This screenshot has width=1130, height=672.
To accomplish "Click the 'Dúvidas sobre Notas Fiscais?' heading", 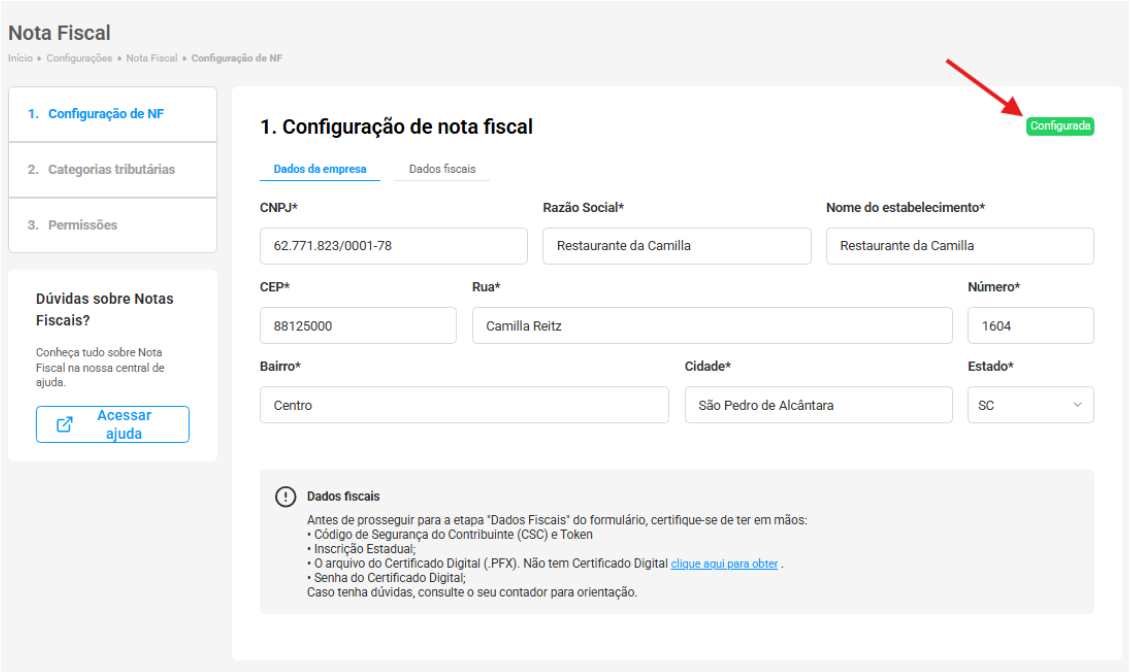I will [x=104, y=309].
